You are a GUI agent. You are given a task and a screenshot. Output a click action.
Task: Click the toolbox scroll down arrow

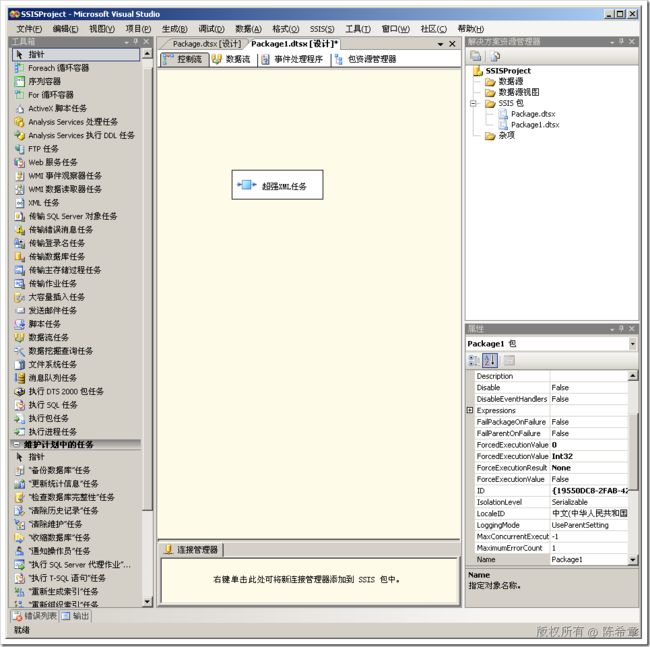point(147,601)
